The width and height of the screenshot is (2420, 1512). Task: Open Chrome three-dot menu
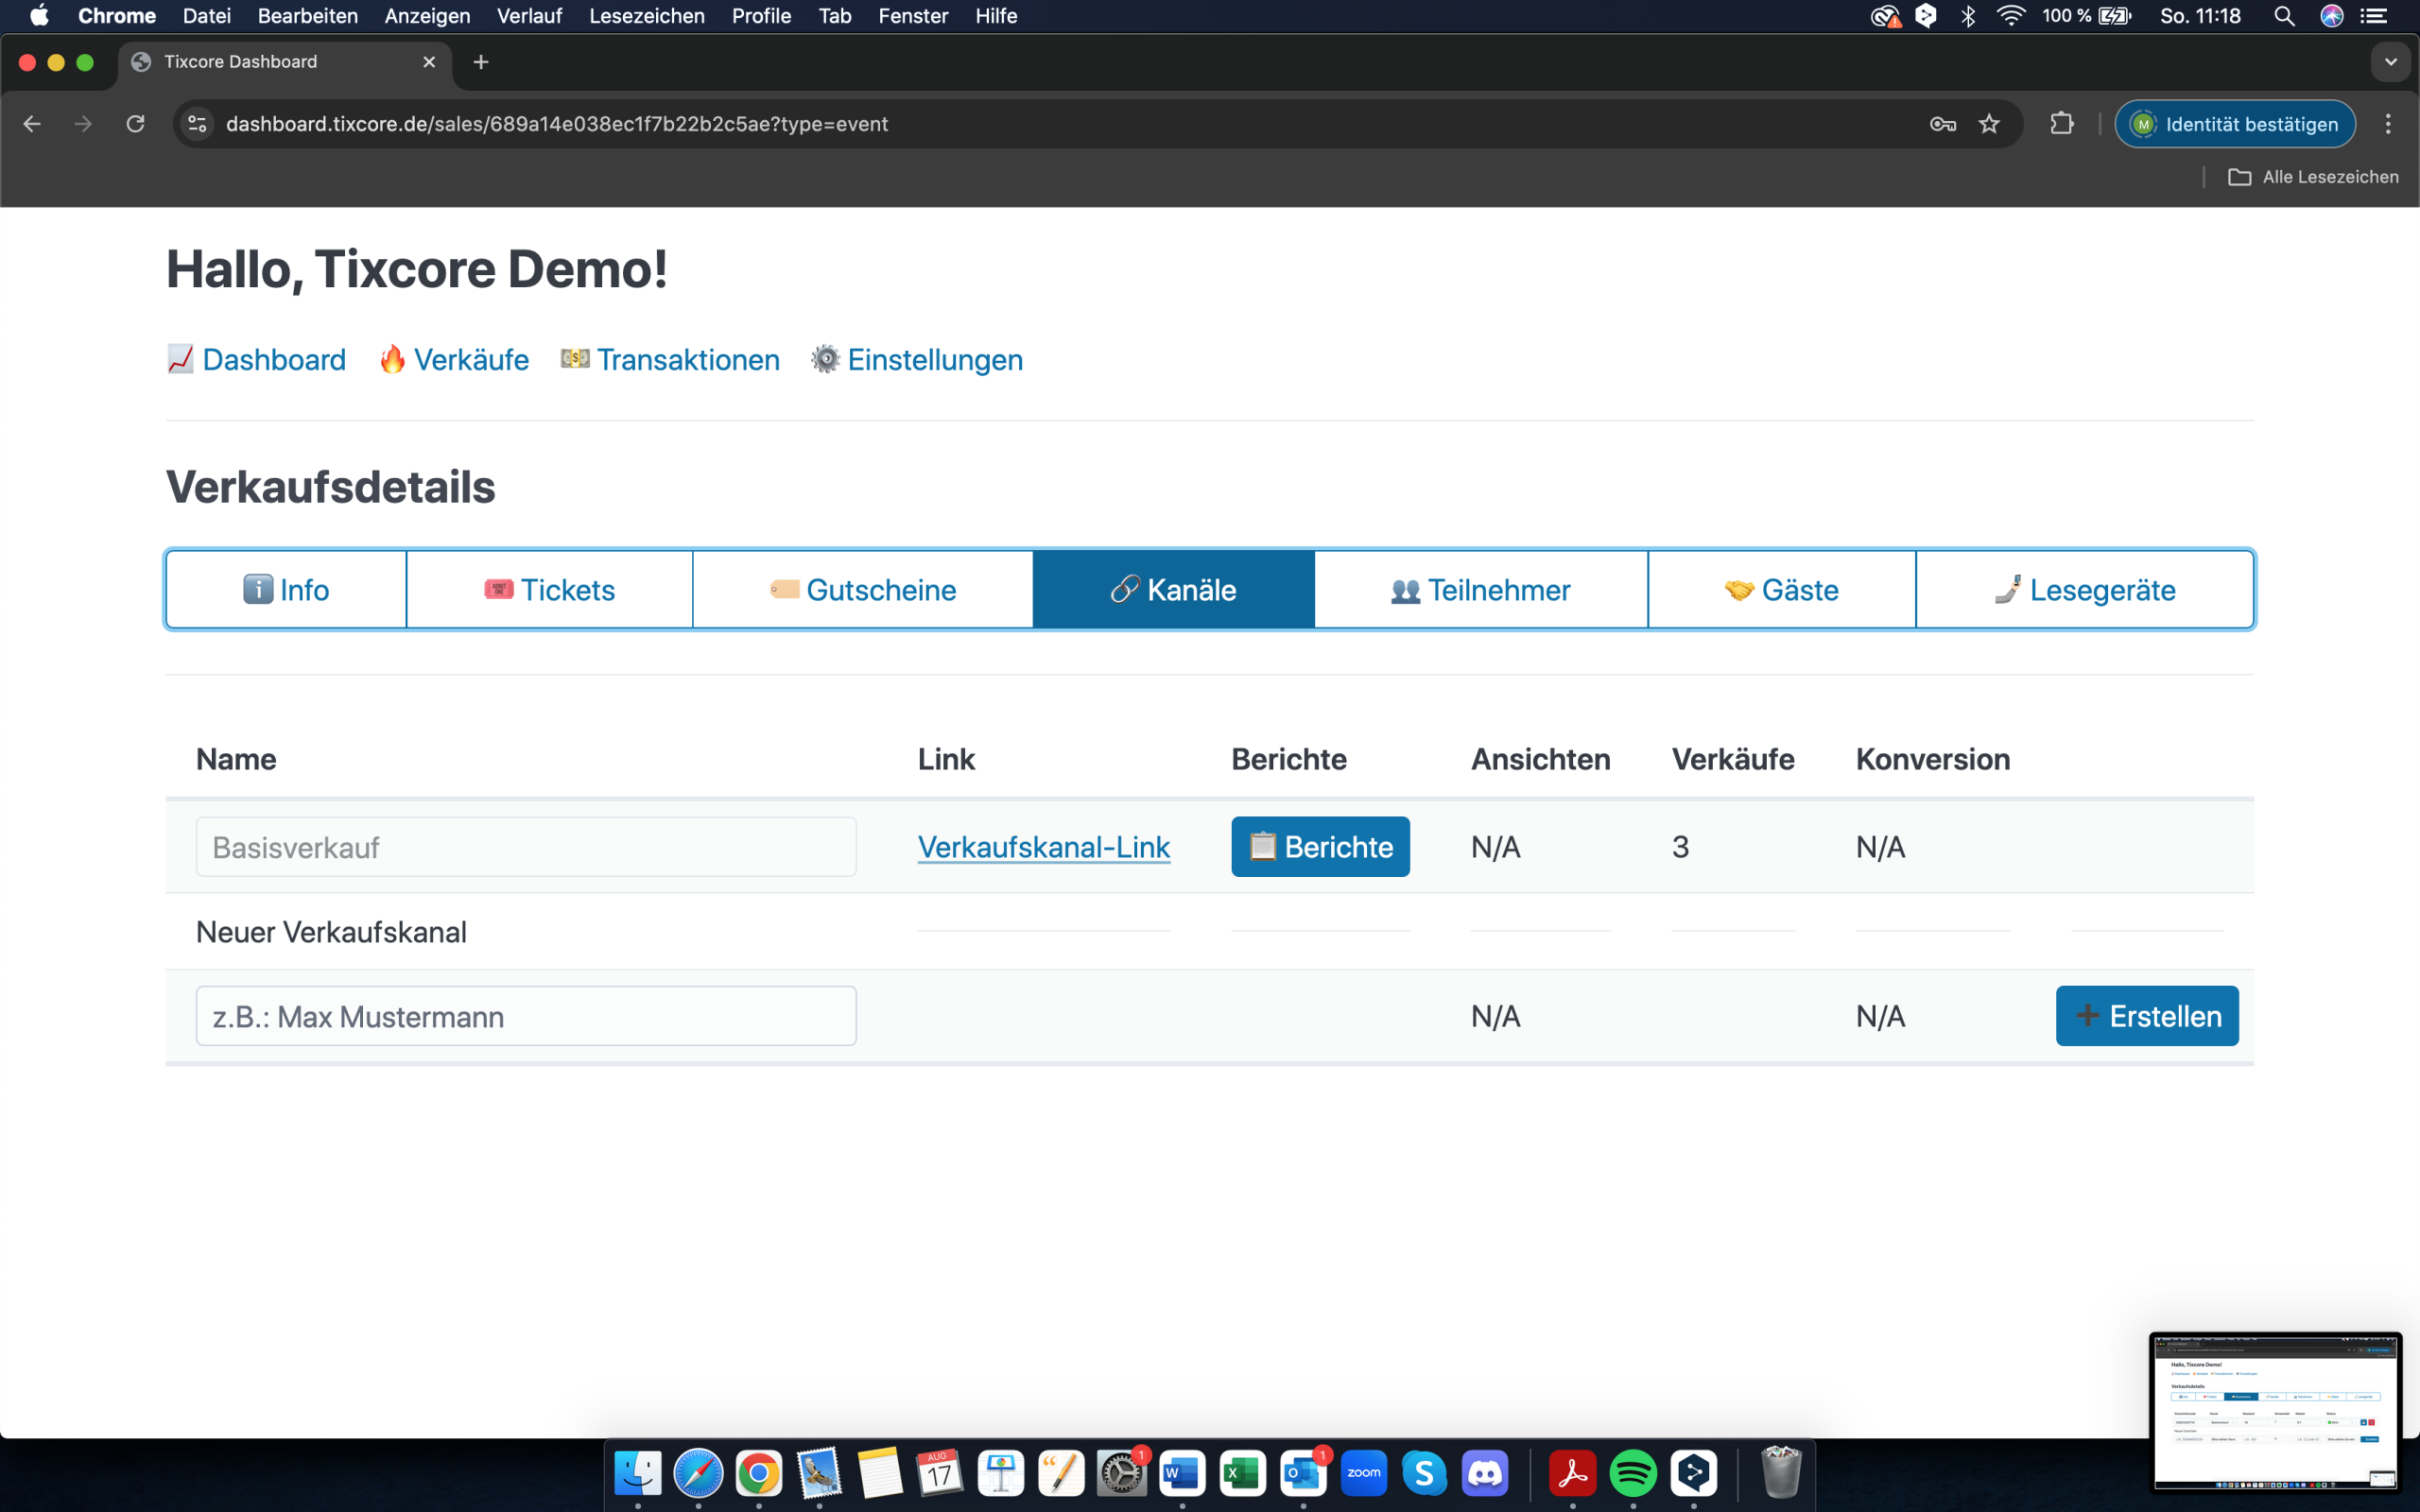pyautogui.click(x=2388, y=124)
